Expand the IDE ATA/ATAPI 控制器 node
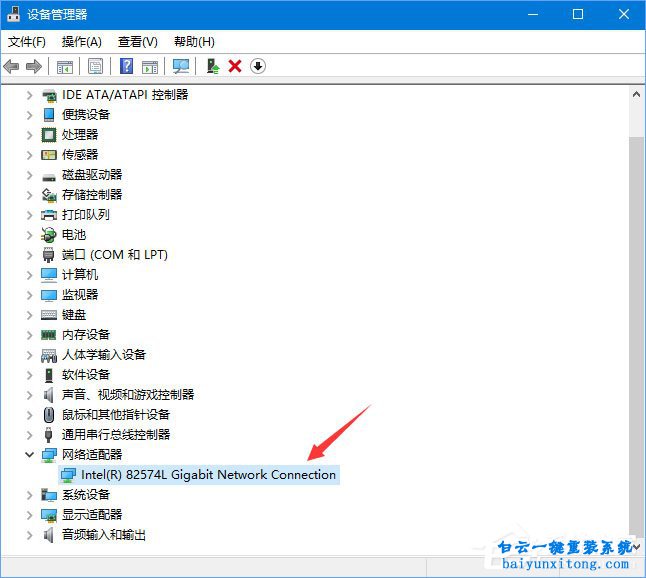Image resolution: width=646 pixels, height=578 pixels. click(29, 95)
